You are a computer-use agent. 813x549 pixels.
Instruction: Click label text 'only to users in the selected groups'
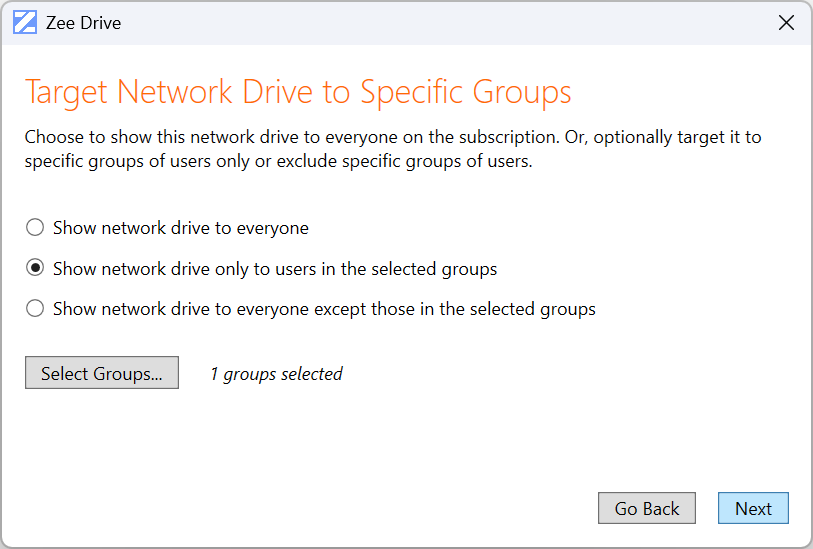pyautogui.click(x=274, y=269)
